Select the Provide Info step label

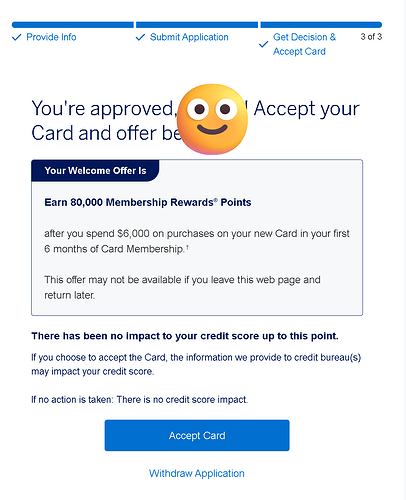coord(51,37)
